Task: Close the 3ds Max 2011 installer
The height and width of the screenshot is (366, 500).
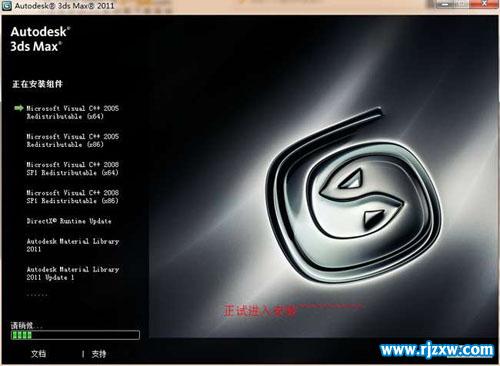Action: [485, 4]
